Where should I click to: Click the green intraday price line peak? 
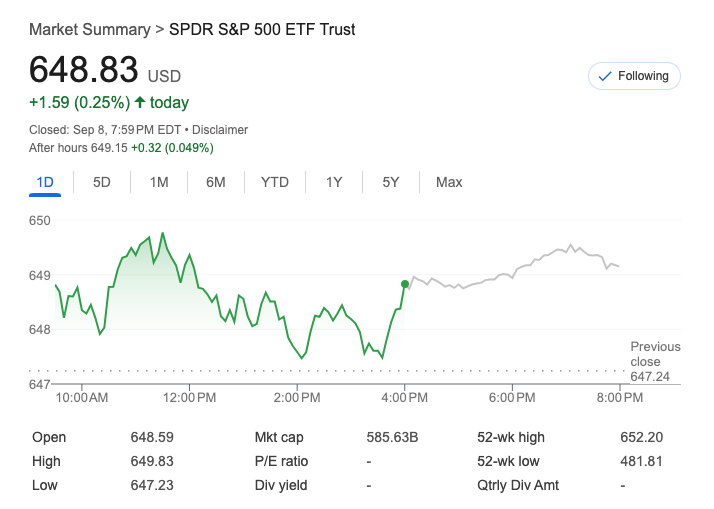(162, 234)
